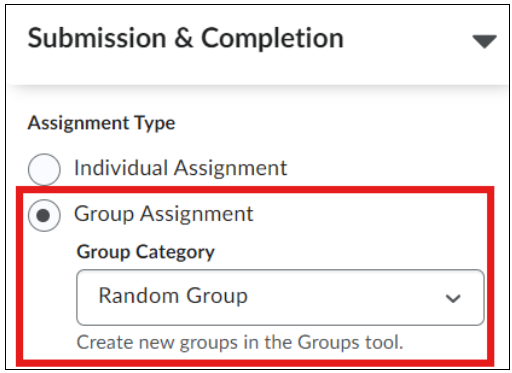Click the black downward triangle icon

click(x=484, y=42)
